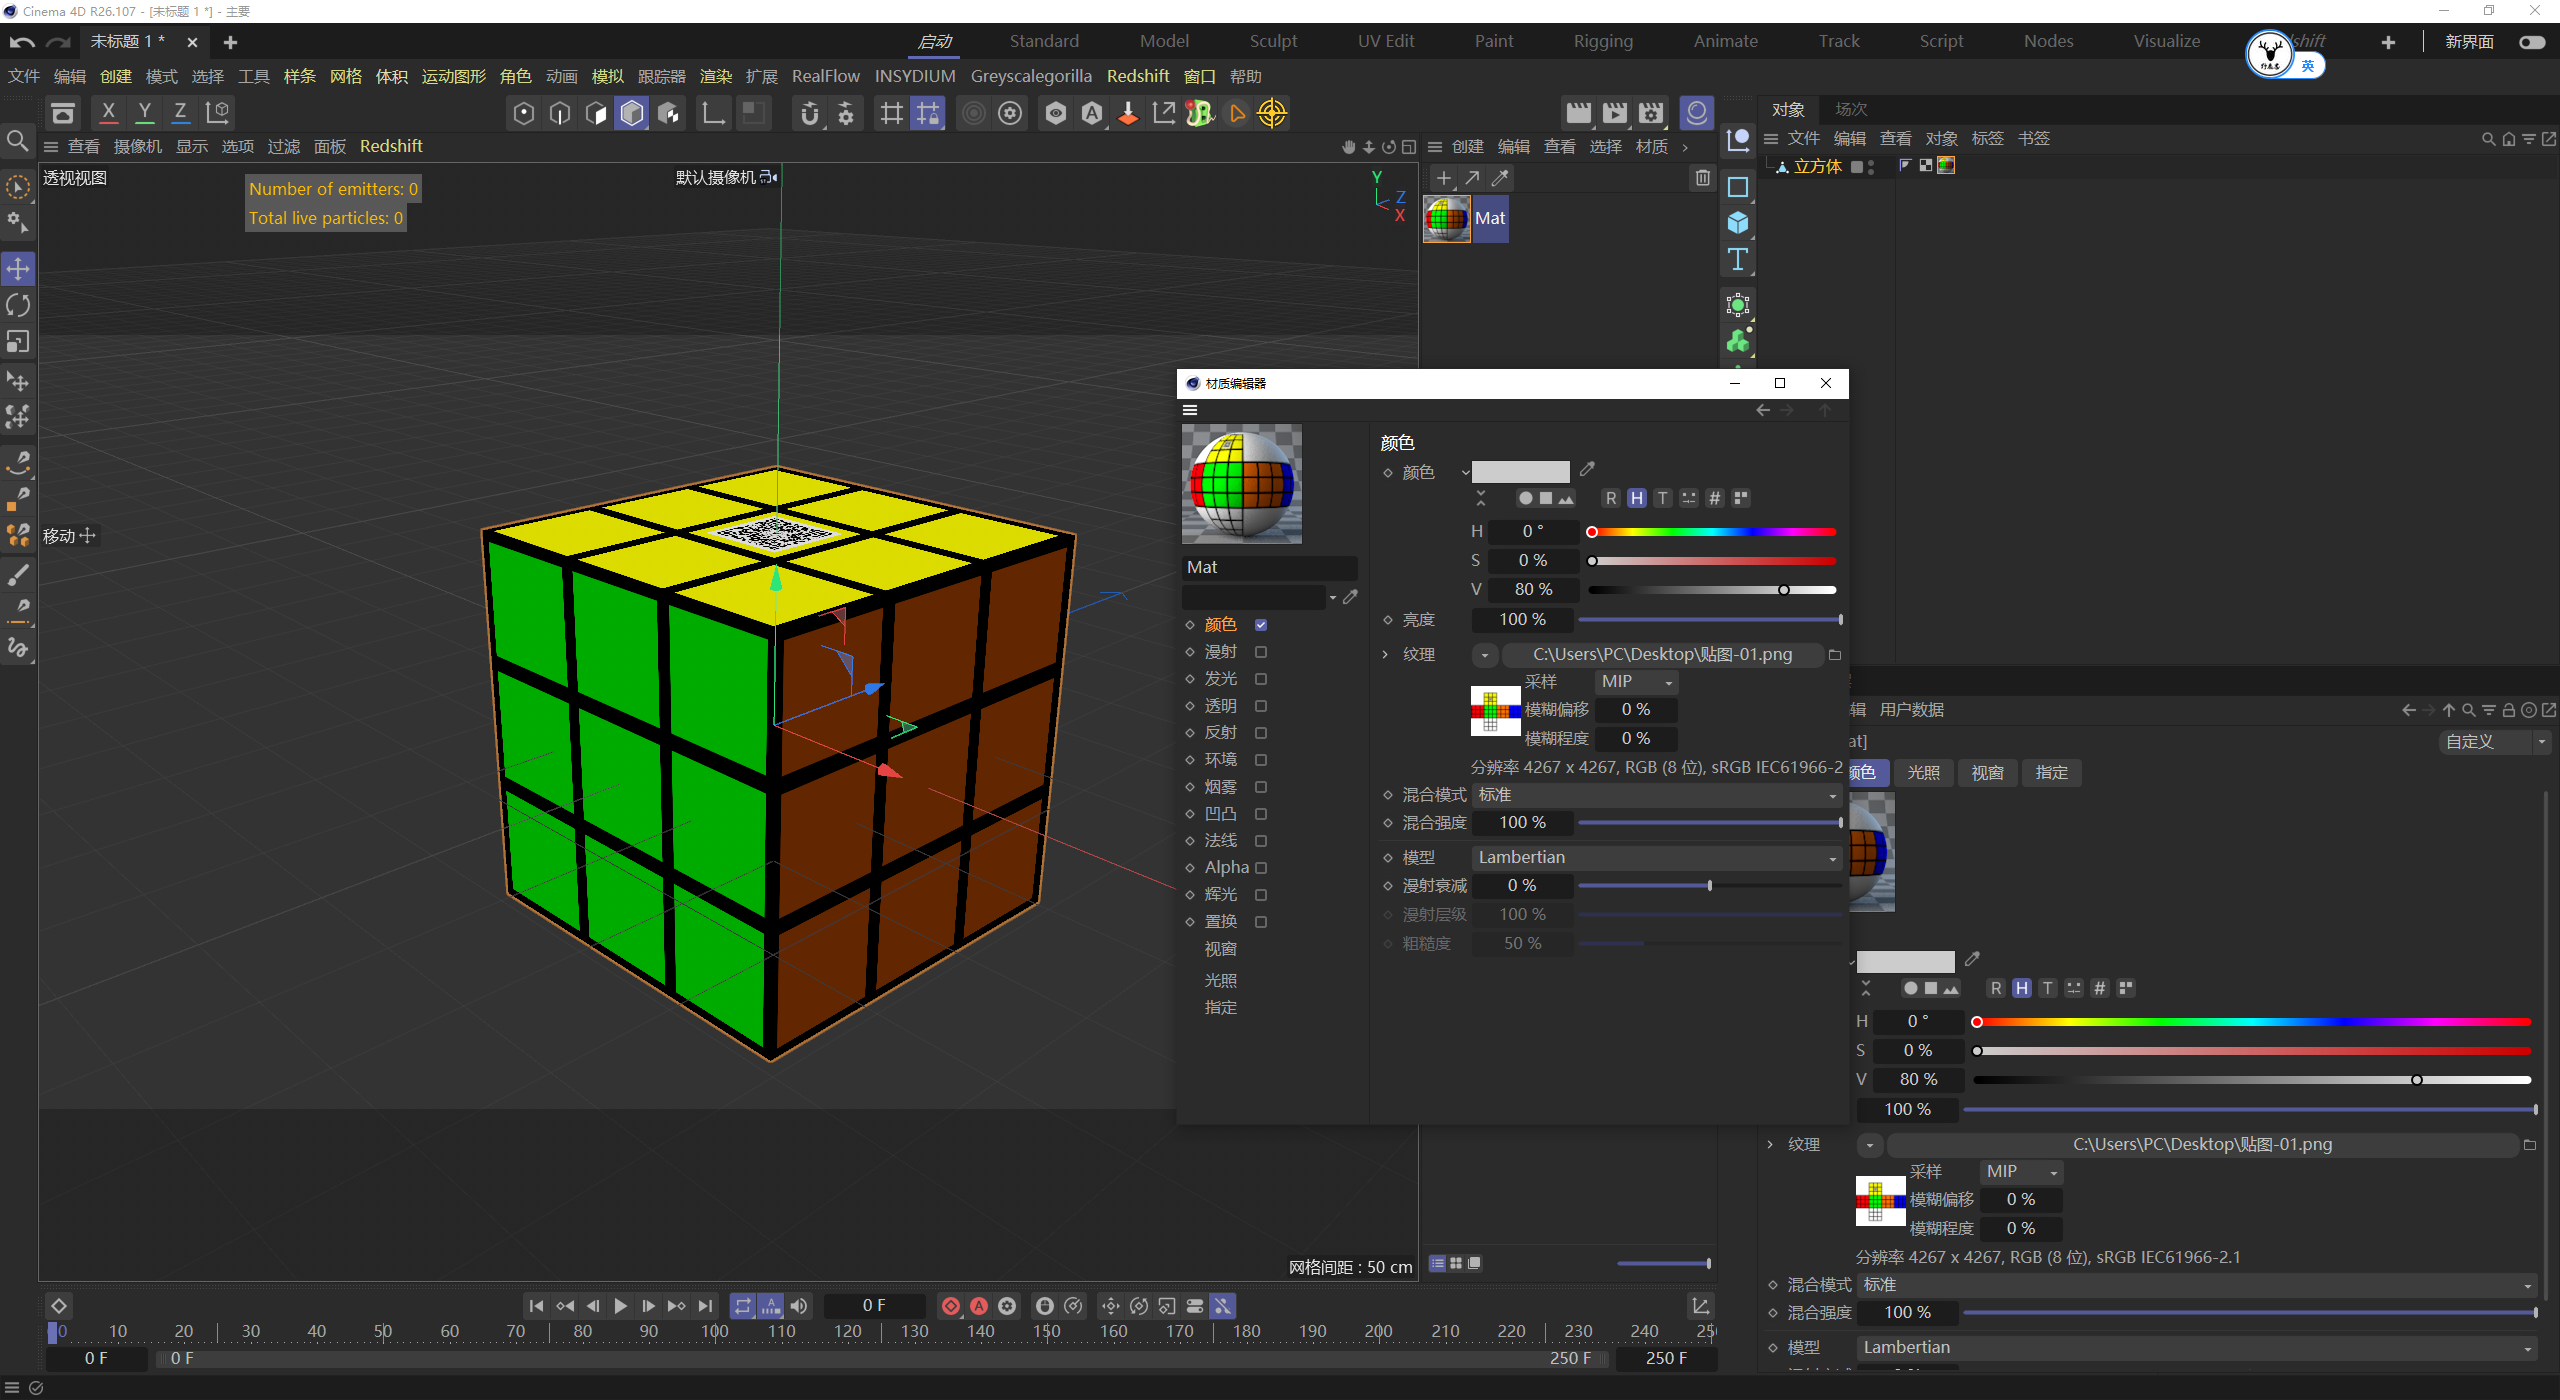Image resolution: width=2560 pixels, height=1400 pixels.
Task: Switch to the UV Edit layout tab
Action: (x=1385, y=41)
